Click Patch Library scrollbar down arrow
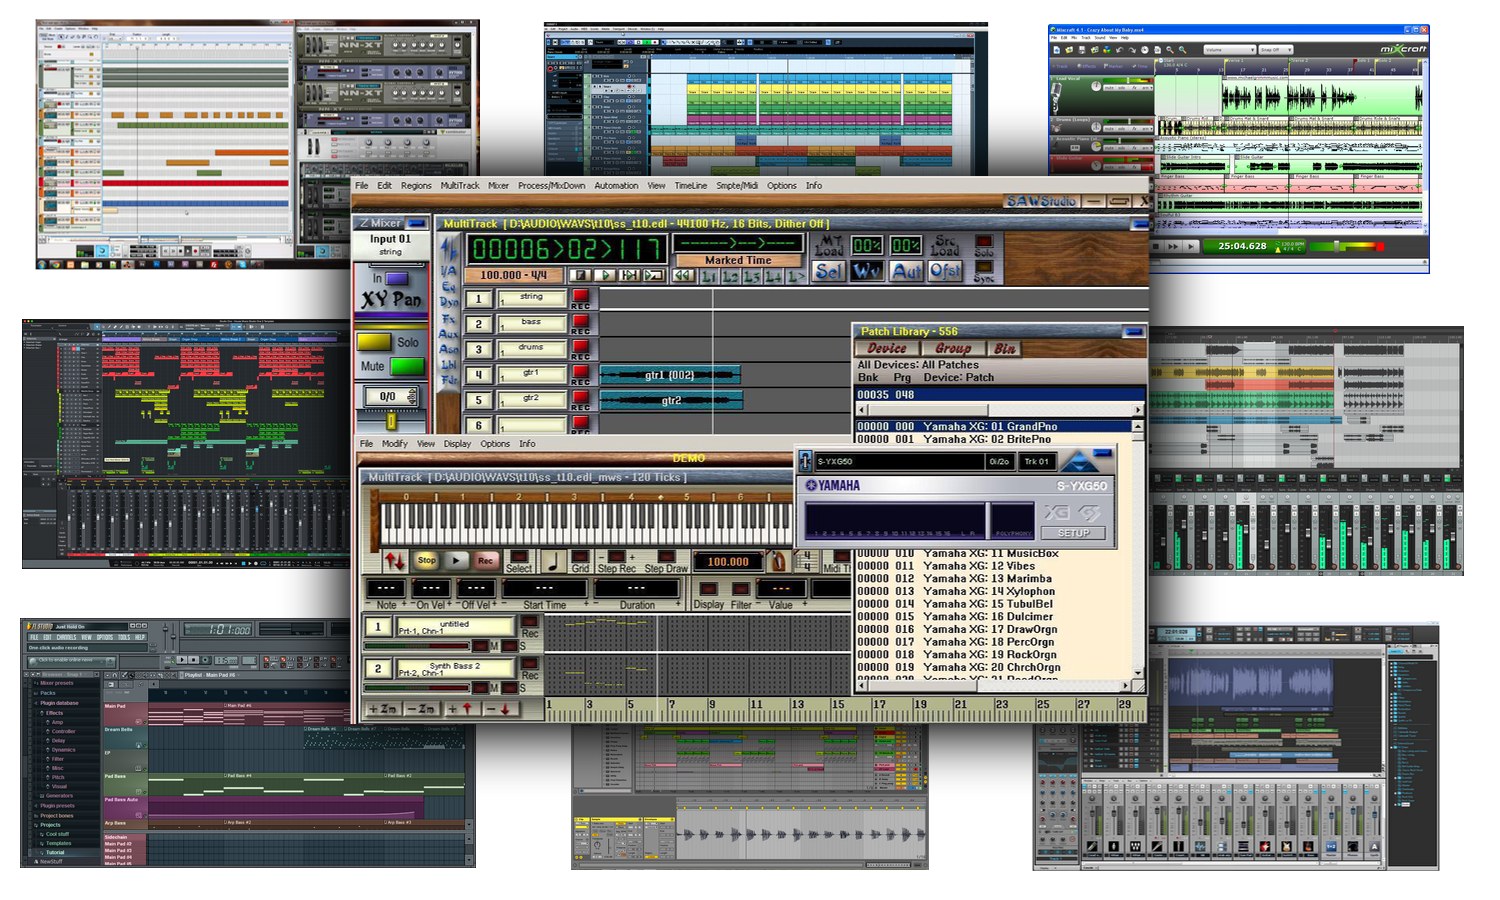The image size is (1500, 900). (x=1137, y=673)
